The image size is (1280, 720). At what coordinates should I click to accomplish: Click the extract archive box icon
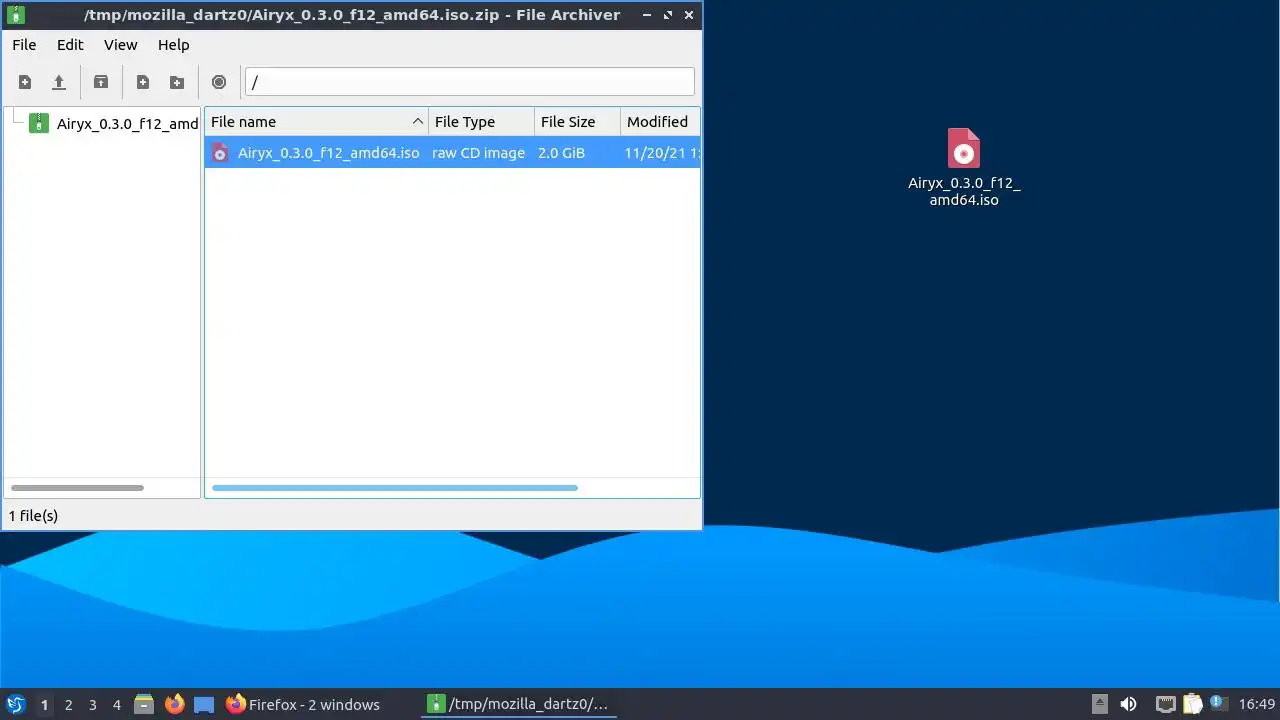point(101,82)
